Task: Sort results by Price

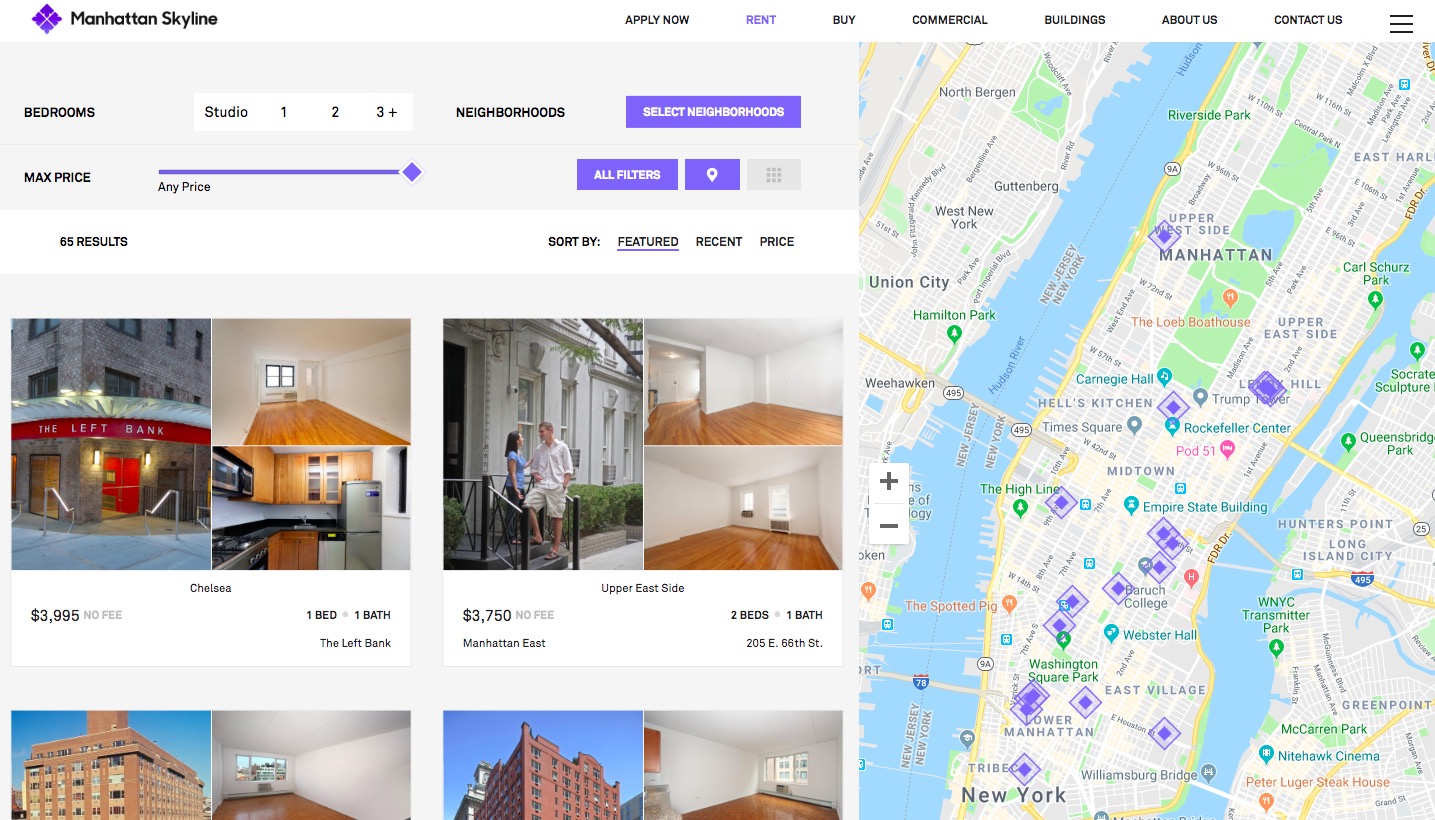Action: click(x=777, y=242)
